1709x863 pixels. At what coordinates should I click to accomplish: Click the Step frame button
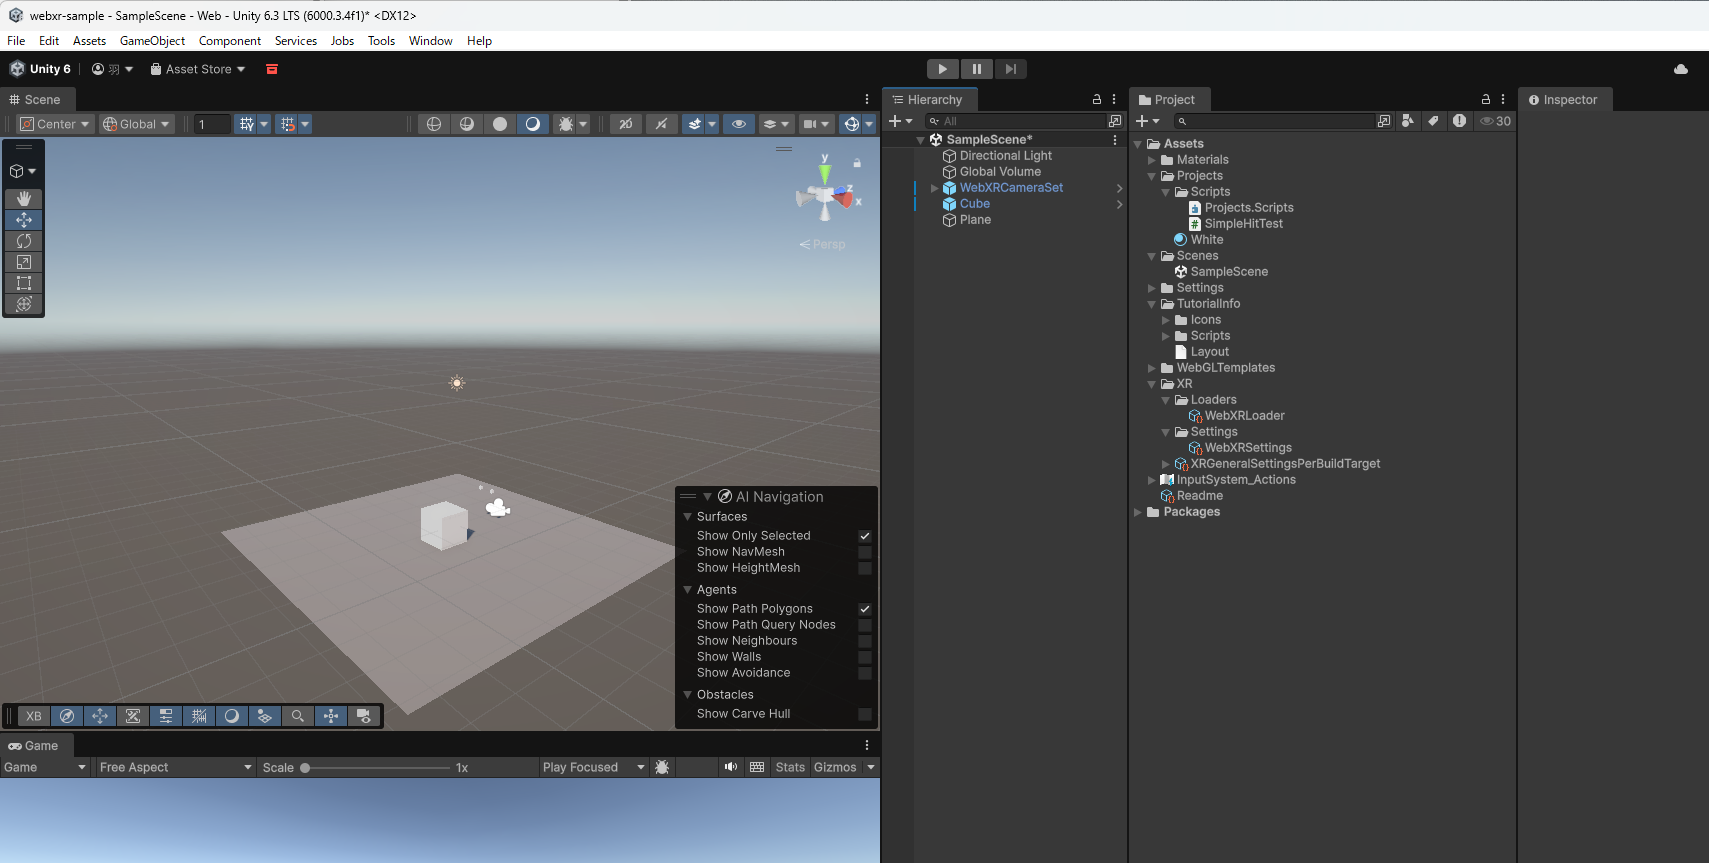[1010, 69]
